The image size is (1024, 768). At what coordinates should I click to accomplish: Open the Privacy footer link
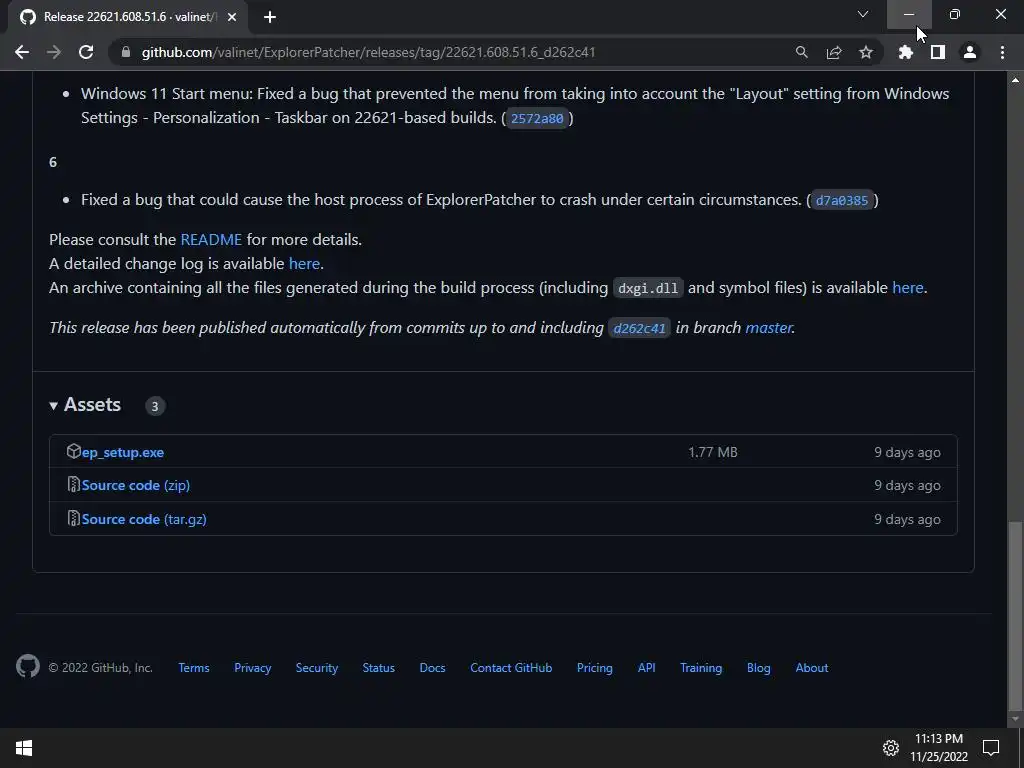tap(253, 668)
